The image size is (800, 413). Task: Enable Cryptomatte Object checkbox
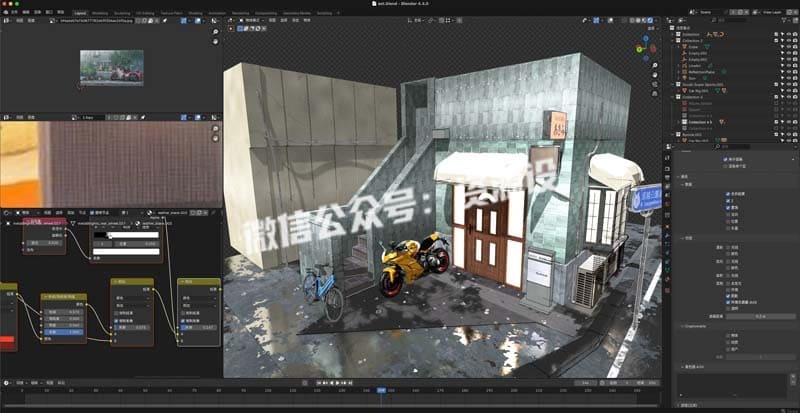point(727,335)
